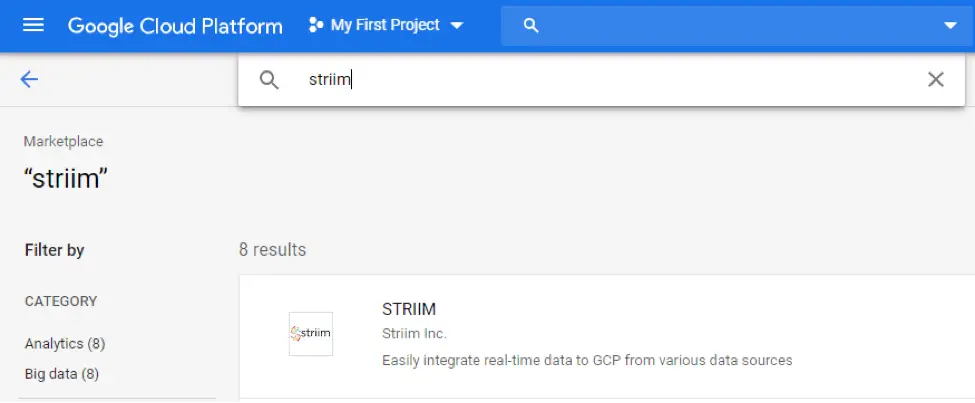975x403 pixels.
Task: Expand the top search bar dropdown arrow
Action: pos(950,26)
